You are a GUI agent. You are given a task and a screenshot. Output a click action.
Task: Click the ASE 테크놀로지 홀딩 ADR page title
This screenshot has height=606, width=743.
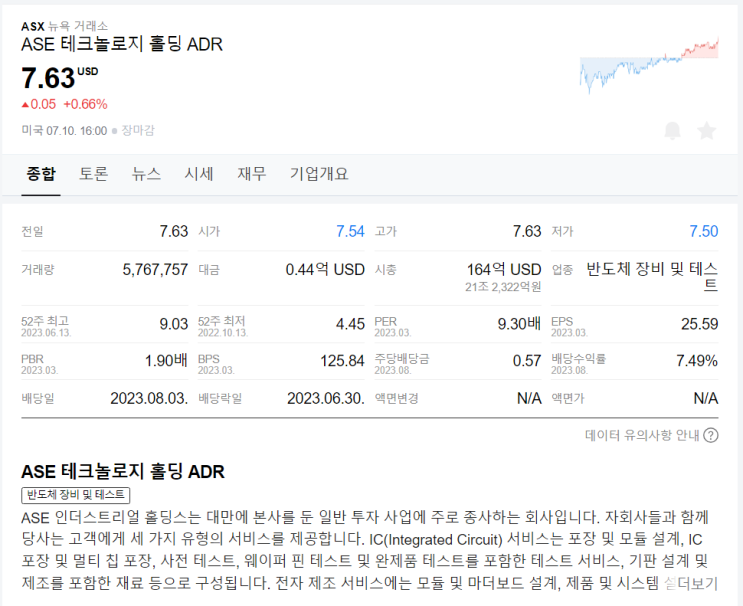122,45
